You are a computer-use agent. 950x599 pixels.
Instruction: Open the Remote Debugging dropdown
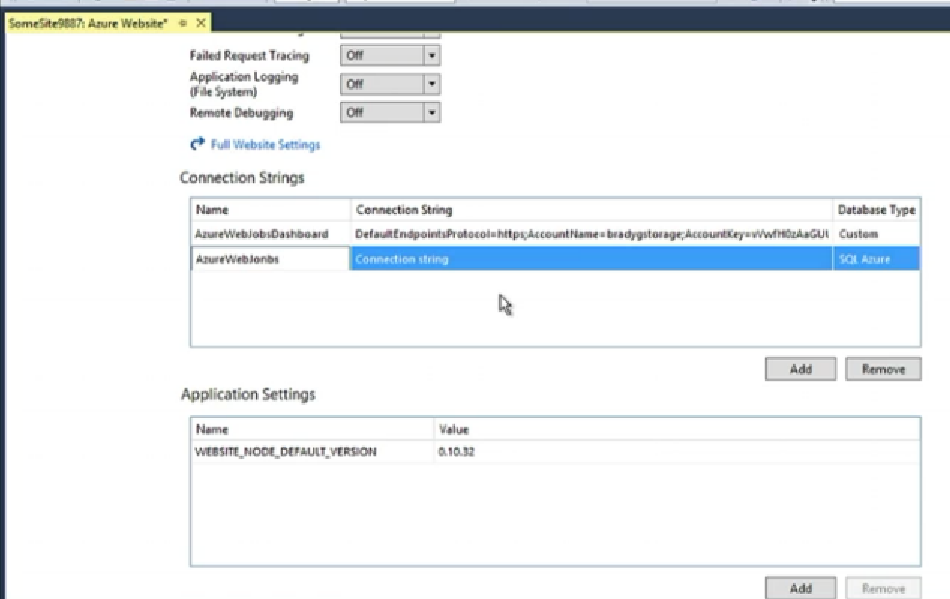click(x=432, y=113)
